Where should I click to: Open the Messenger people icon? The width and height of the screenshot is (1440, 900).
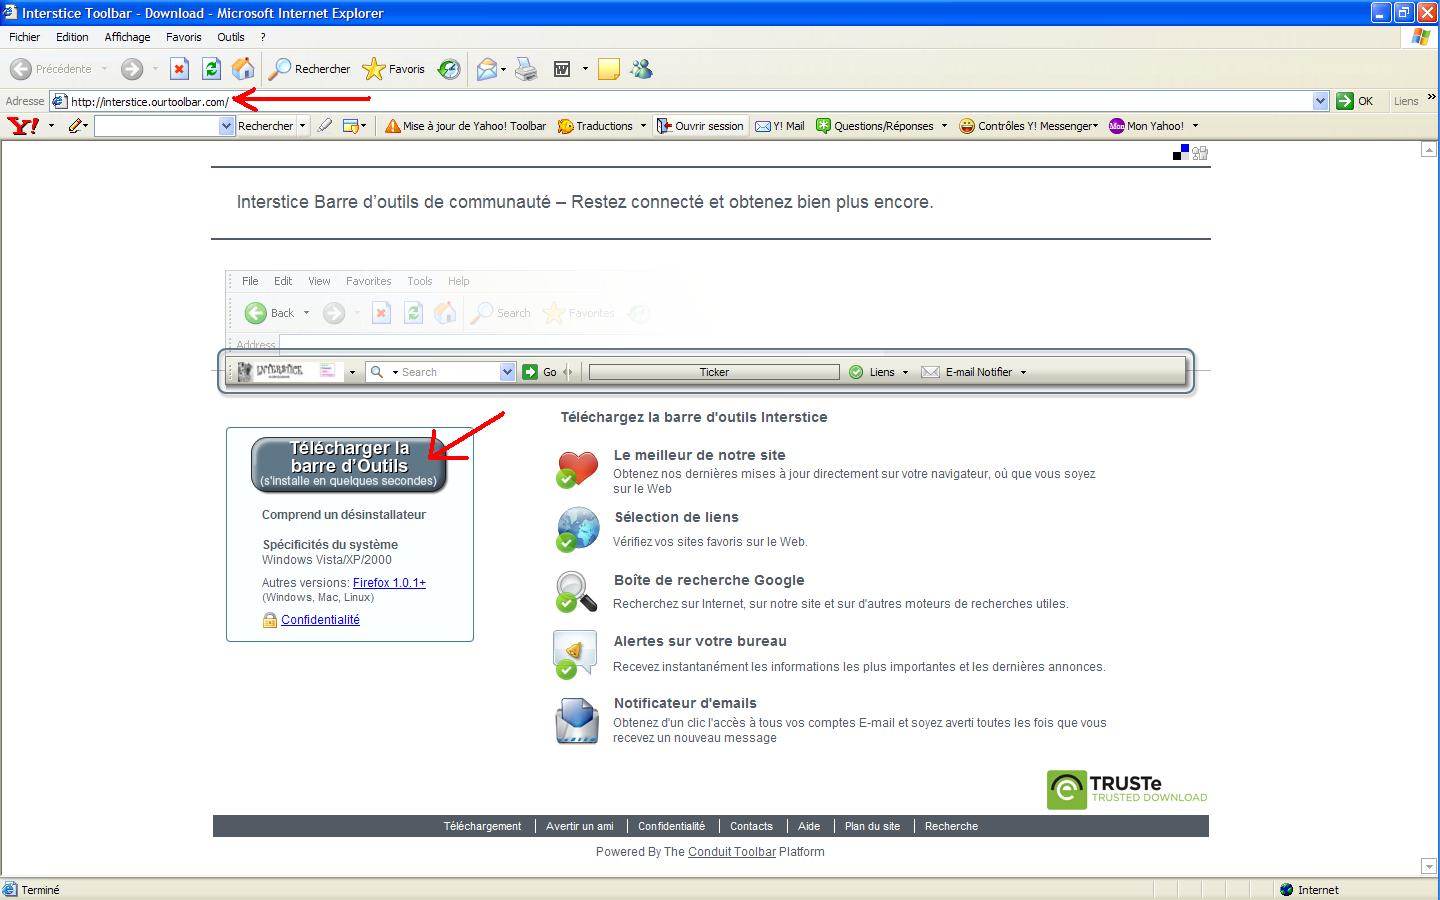point(641,69)
